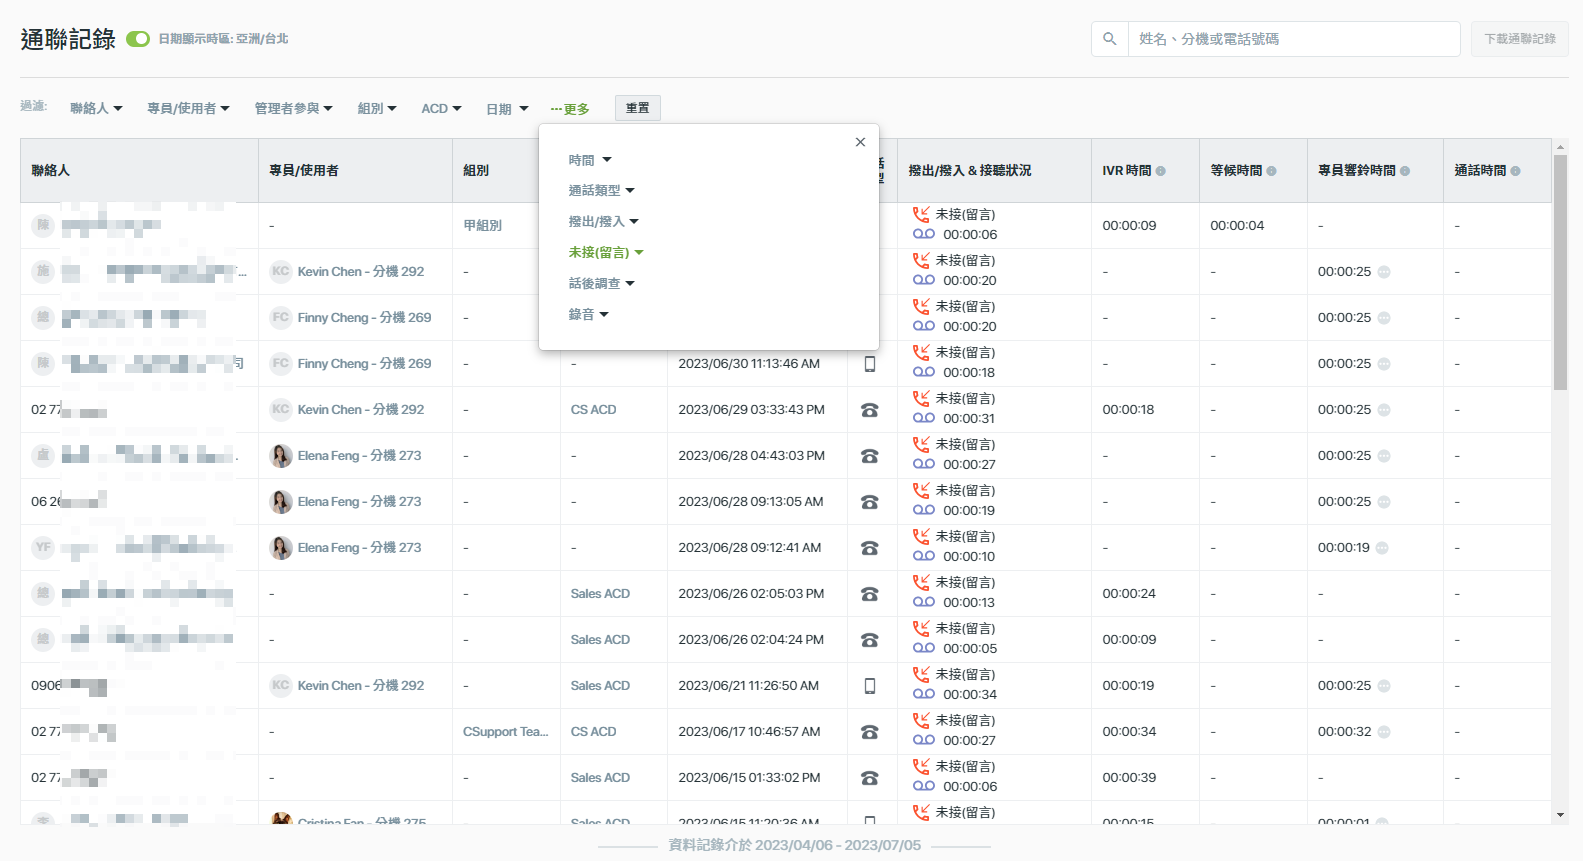The height and width of the screenshot is (861, 1583).
Task: Open the 聯絡人 filter dropdown
Action: [x=96, y=108]
